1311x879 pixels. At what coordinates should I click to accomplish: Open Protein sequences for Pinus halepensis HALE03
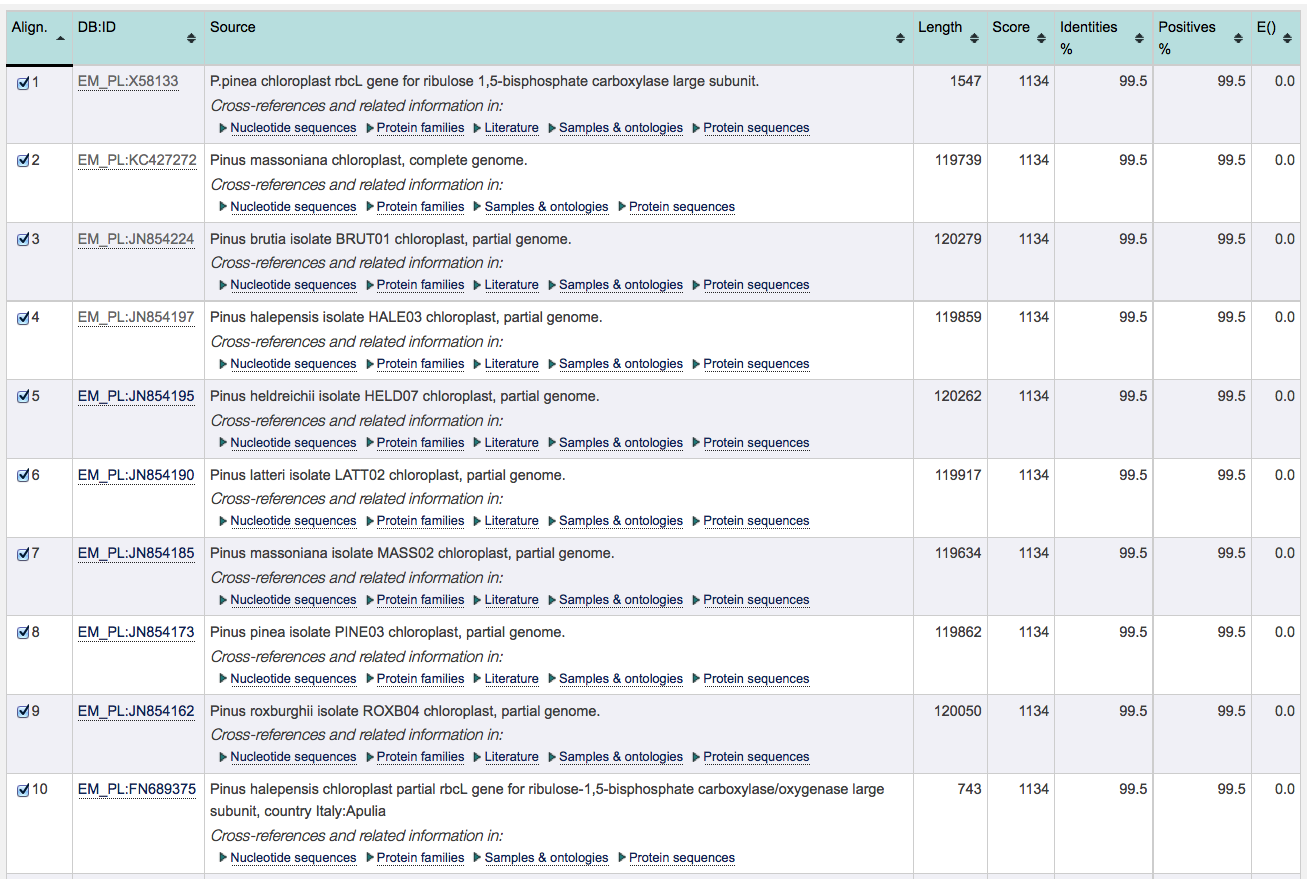[x=756, y=363]
